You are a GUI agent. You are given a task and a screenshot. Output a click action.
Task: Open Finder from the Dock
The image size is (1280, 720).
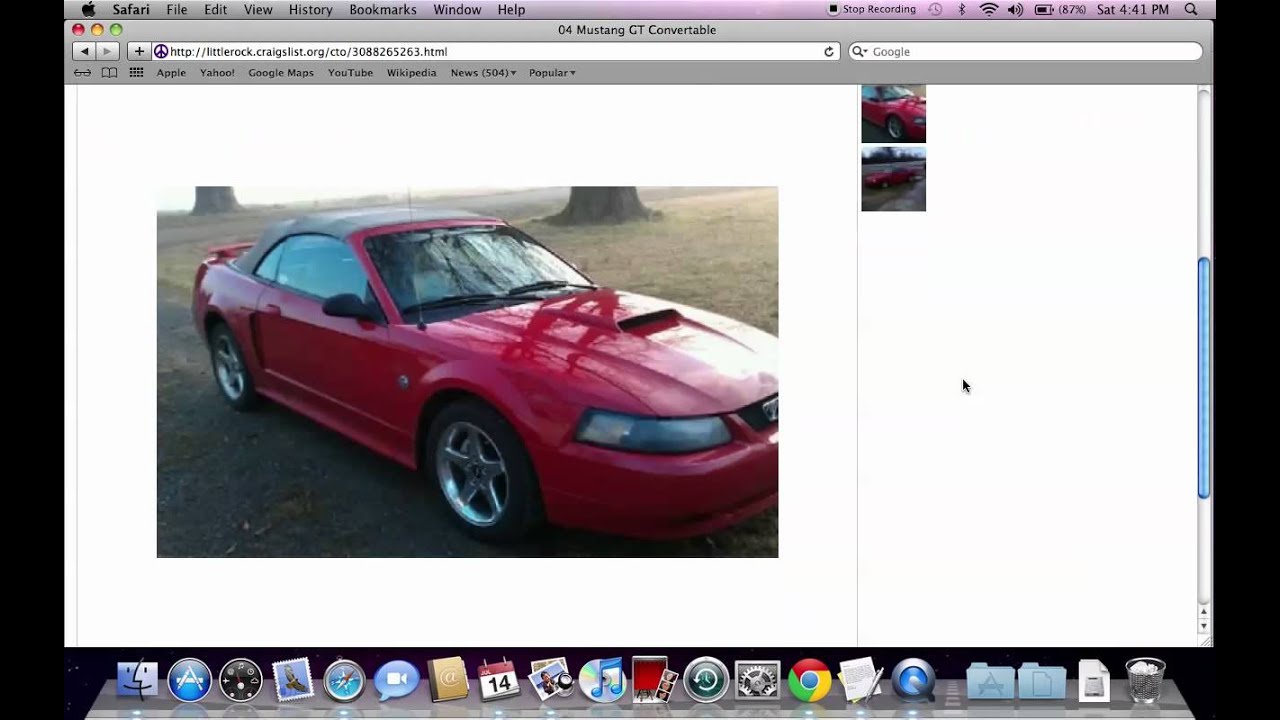coord(137,681)
